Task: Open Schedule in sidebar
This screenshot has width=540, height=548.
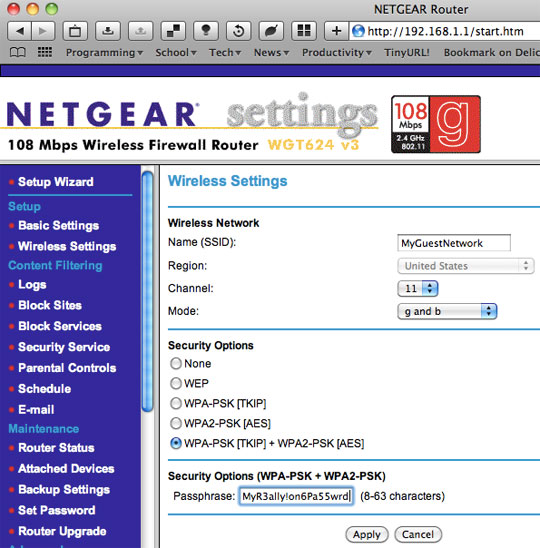Action: [x=44, y=389]
